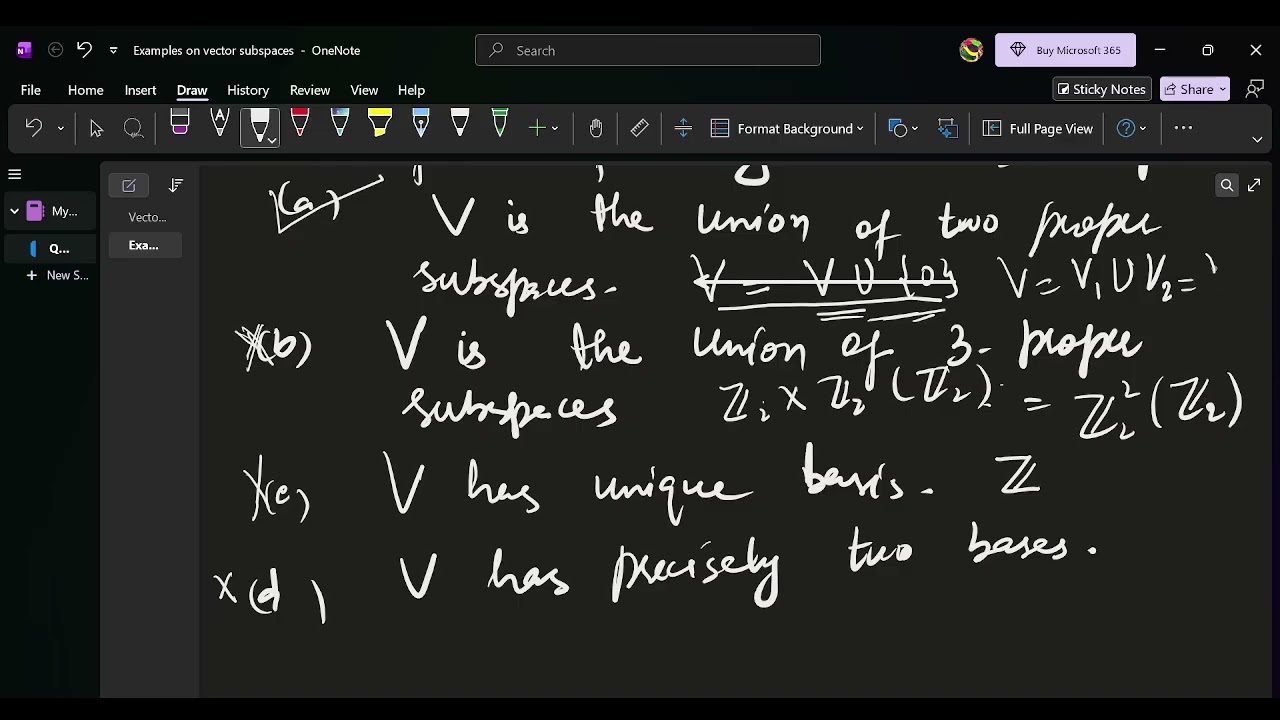The width and height of the screenshot is (1280, 720).
Task: Click the OneNote app logo
Action: 24,50
